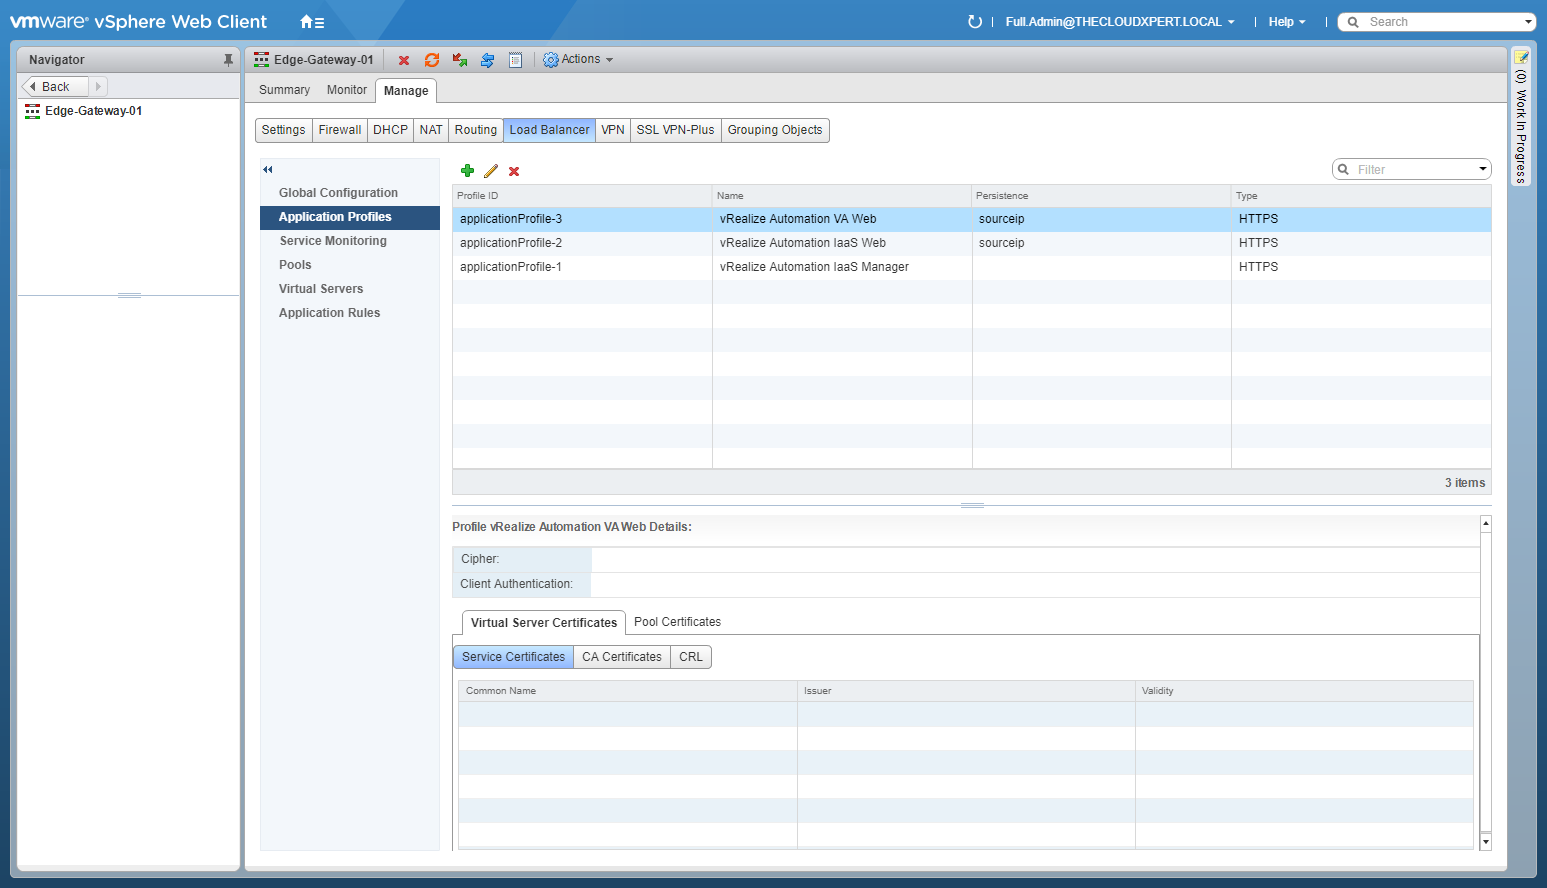Click the Filter input field
The width and height of the screenshot is (1547, 888).
click(x=1412, y=170)
